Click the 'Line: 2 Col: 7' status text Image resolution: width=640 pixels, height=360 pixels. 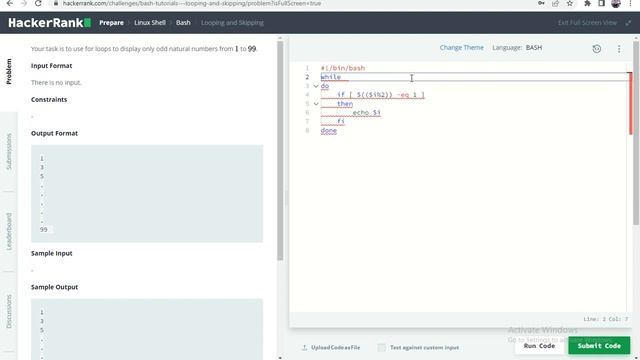(x=605, y=319)
